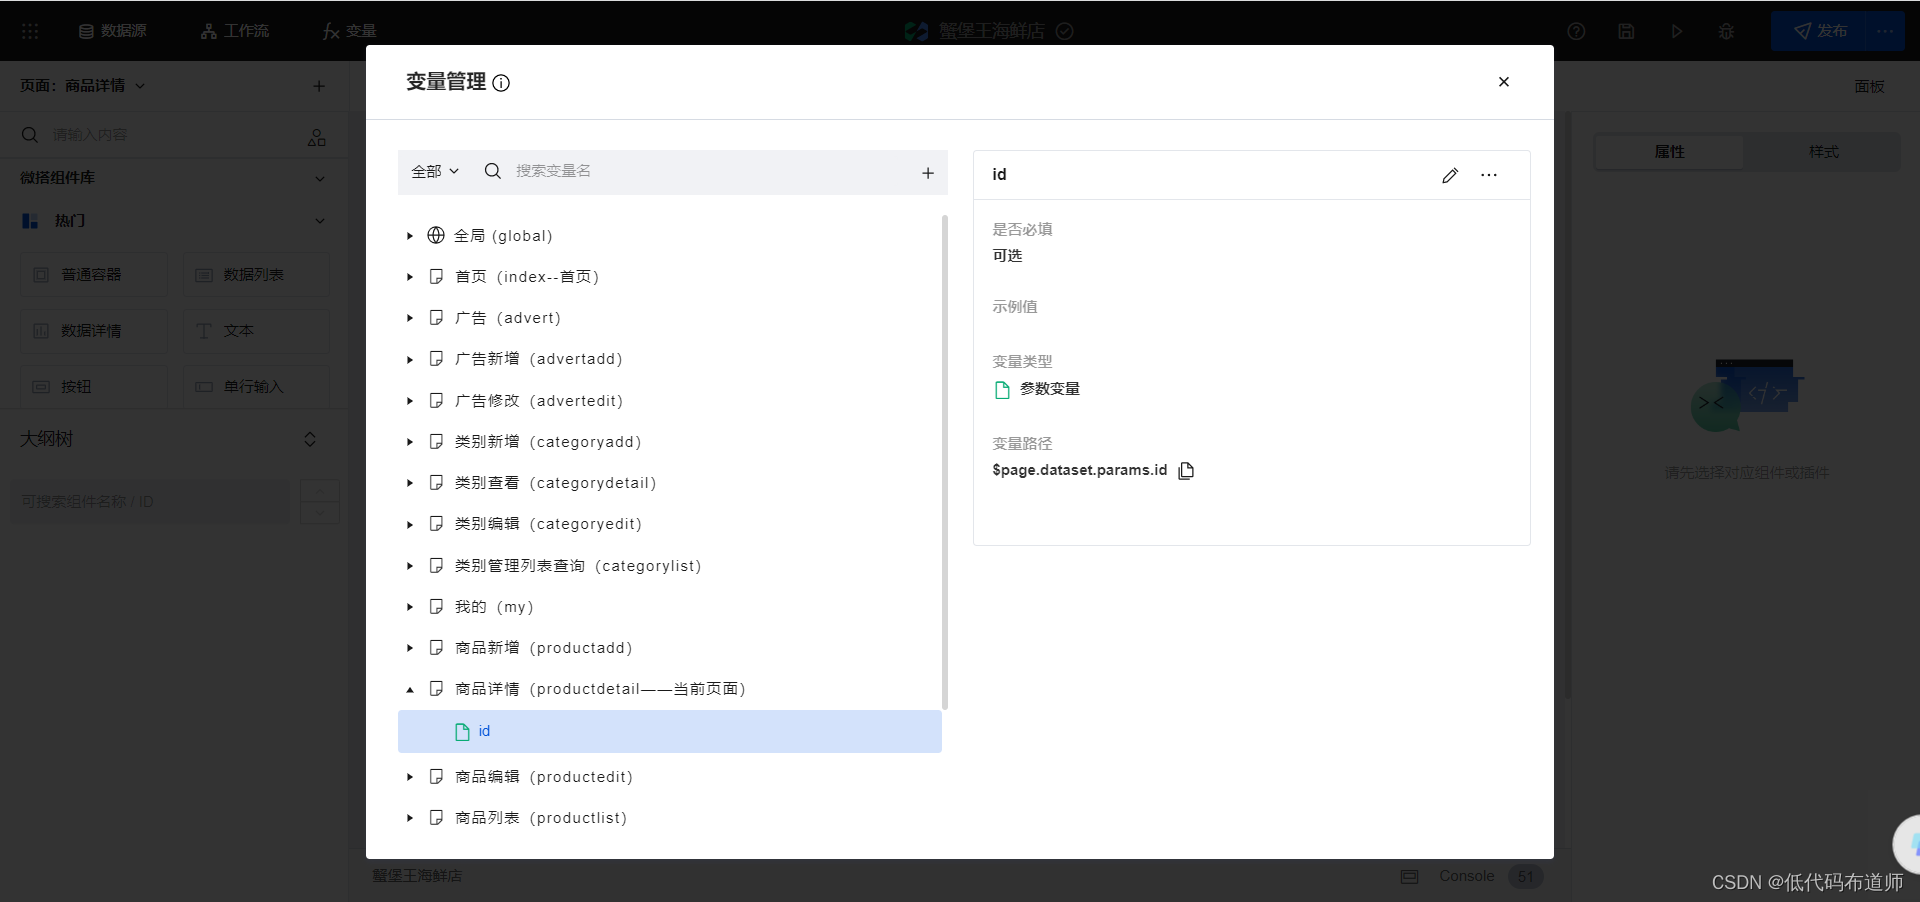
Task: Expand the 类别管理列表查询 (categorylist) node
Action: [x=410, y=566]
